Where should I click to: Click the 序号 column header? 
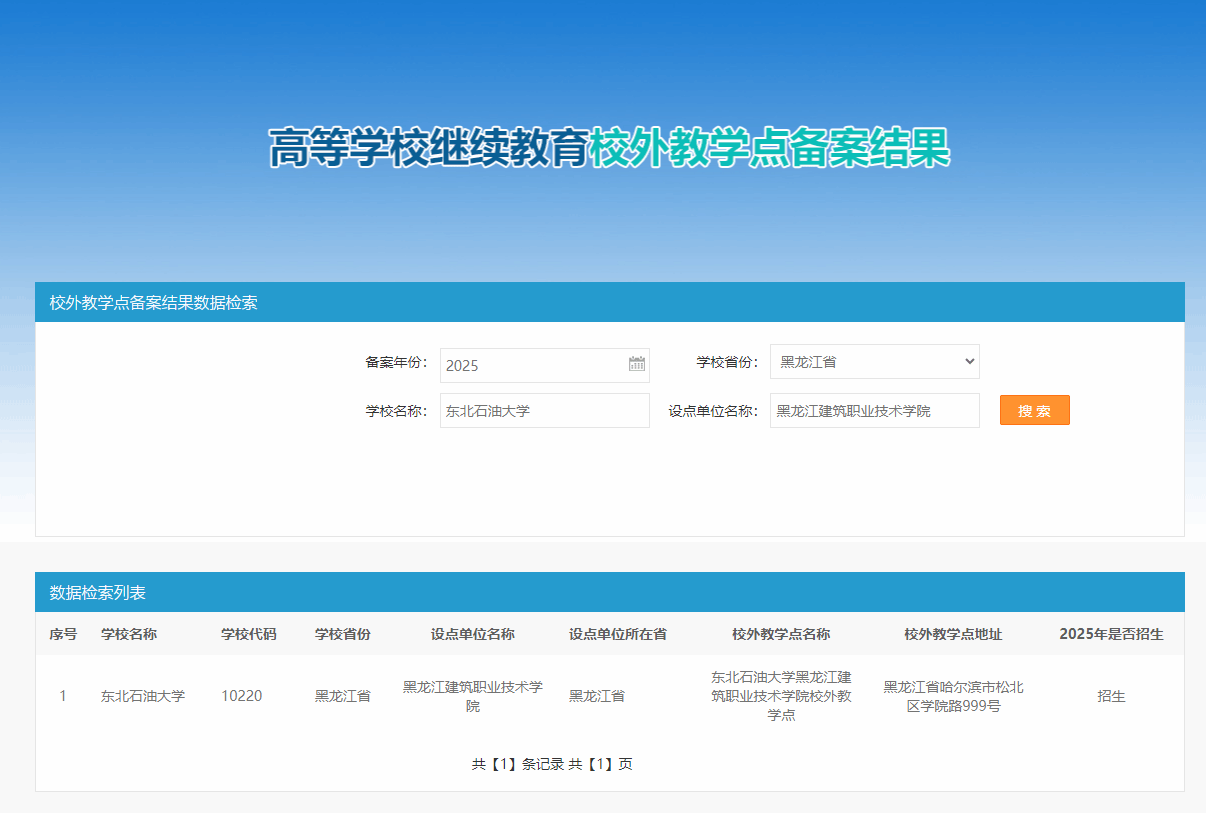pos(63,634)
